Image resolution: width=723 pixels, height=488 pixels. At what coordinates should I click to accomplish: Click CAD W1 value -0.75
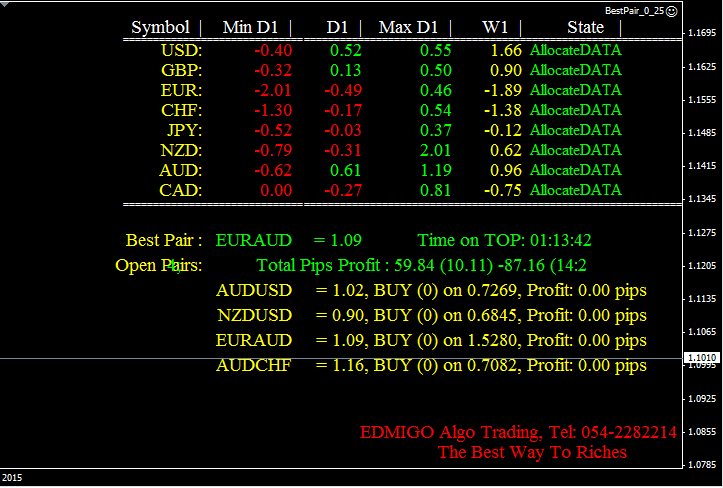[503, 190]
